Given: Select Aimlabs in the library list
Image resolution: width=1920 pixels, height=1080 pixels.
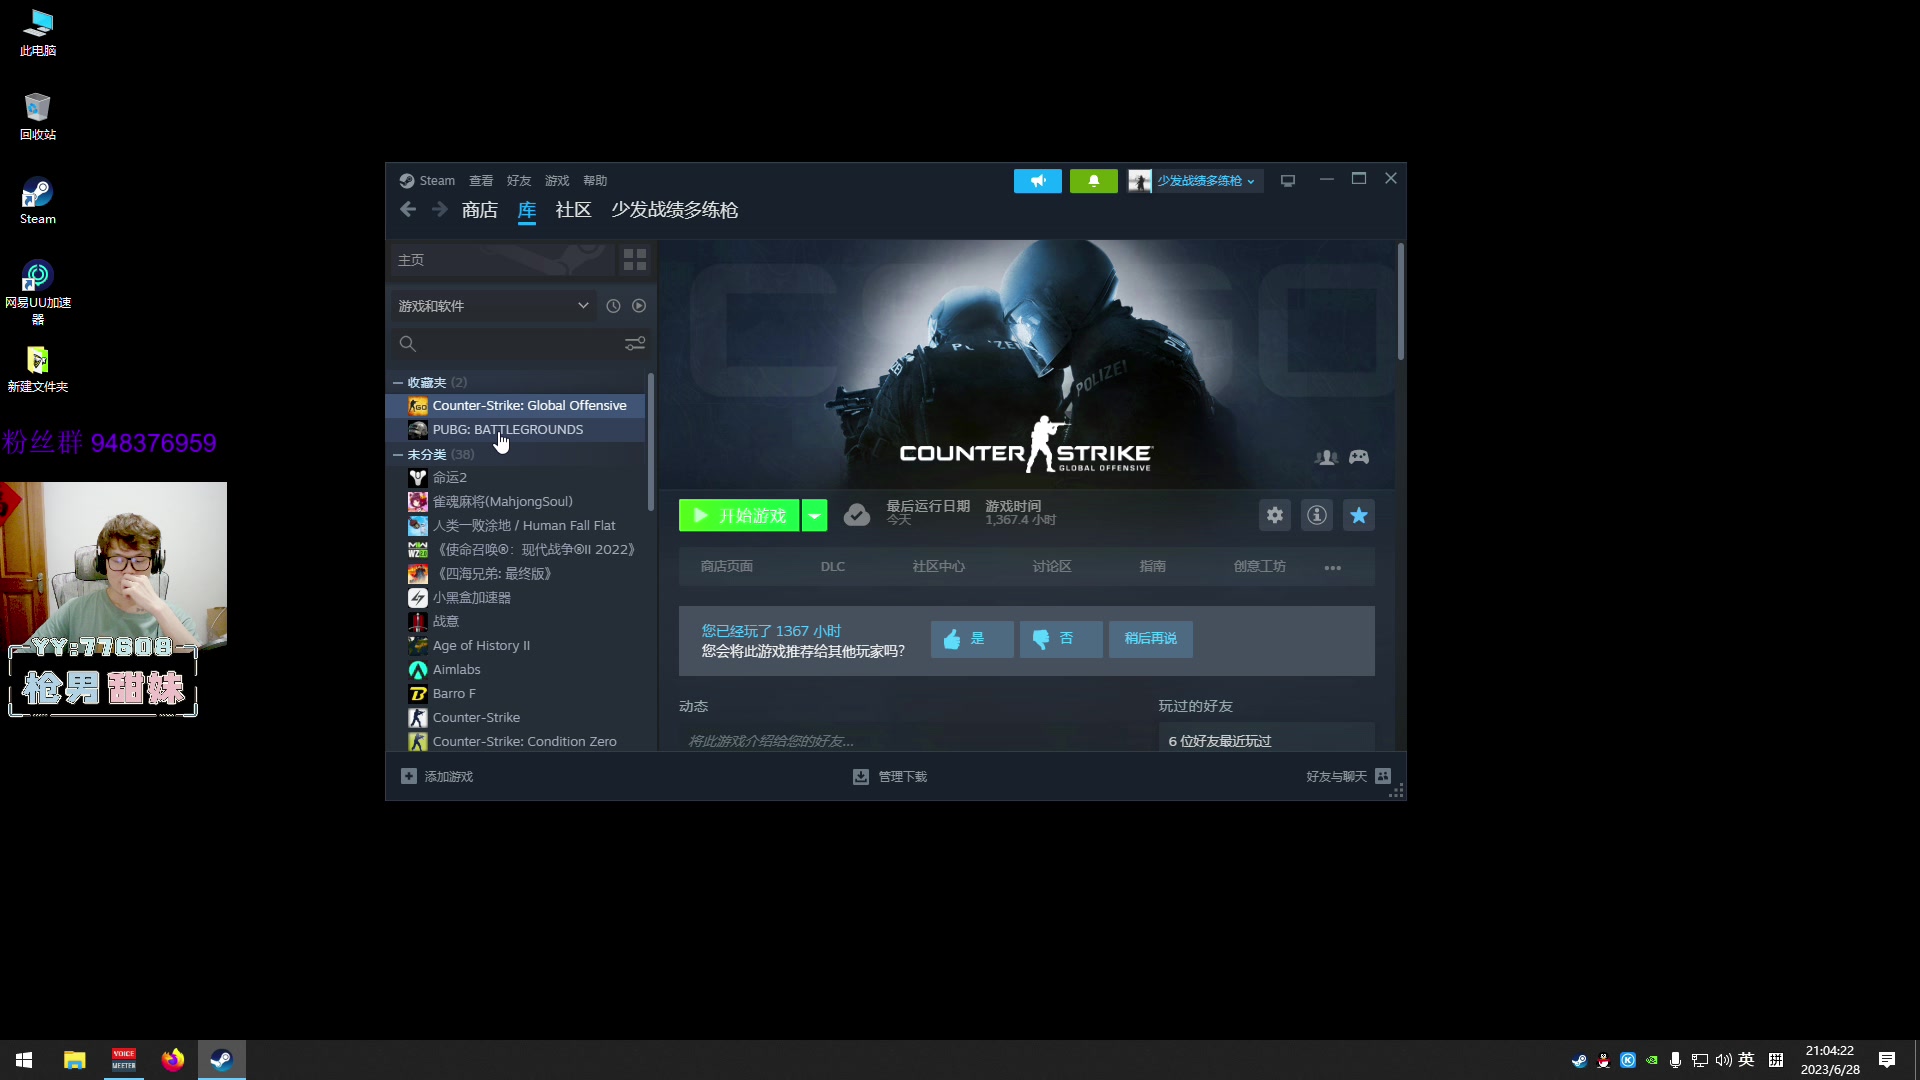Looking at the screenshot, I should coord(516,670).
